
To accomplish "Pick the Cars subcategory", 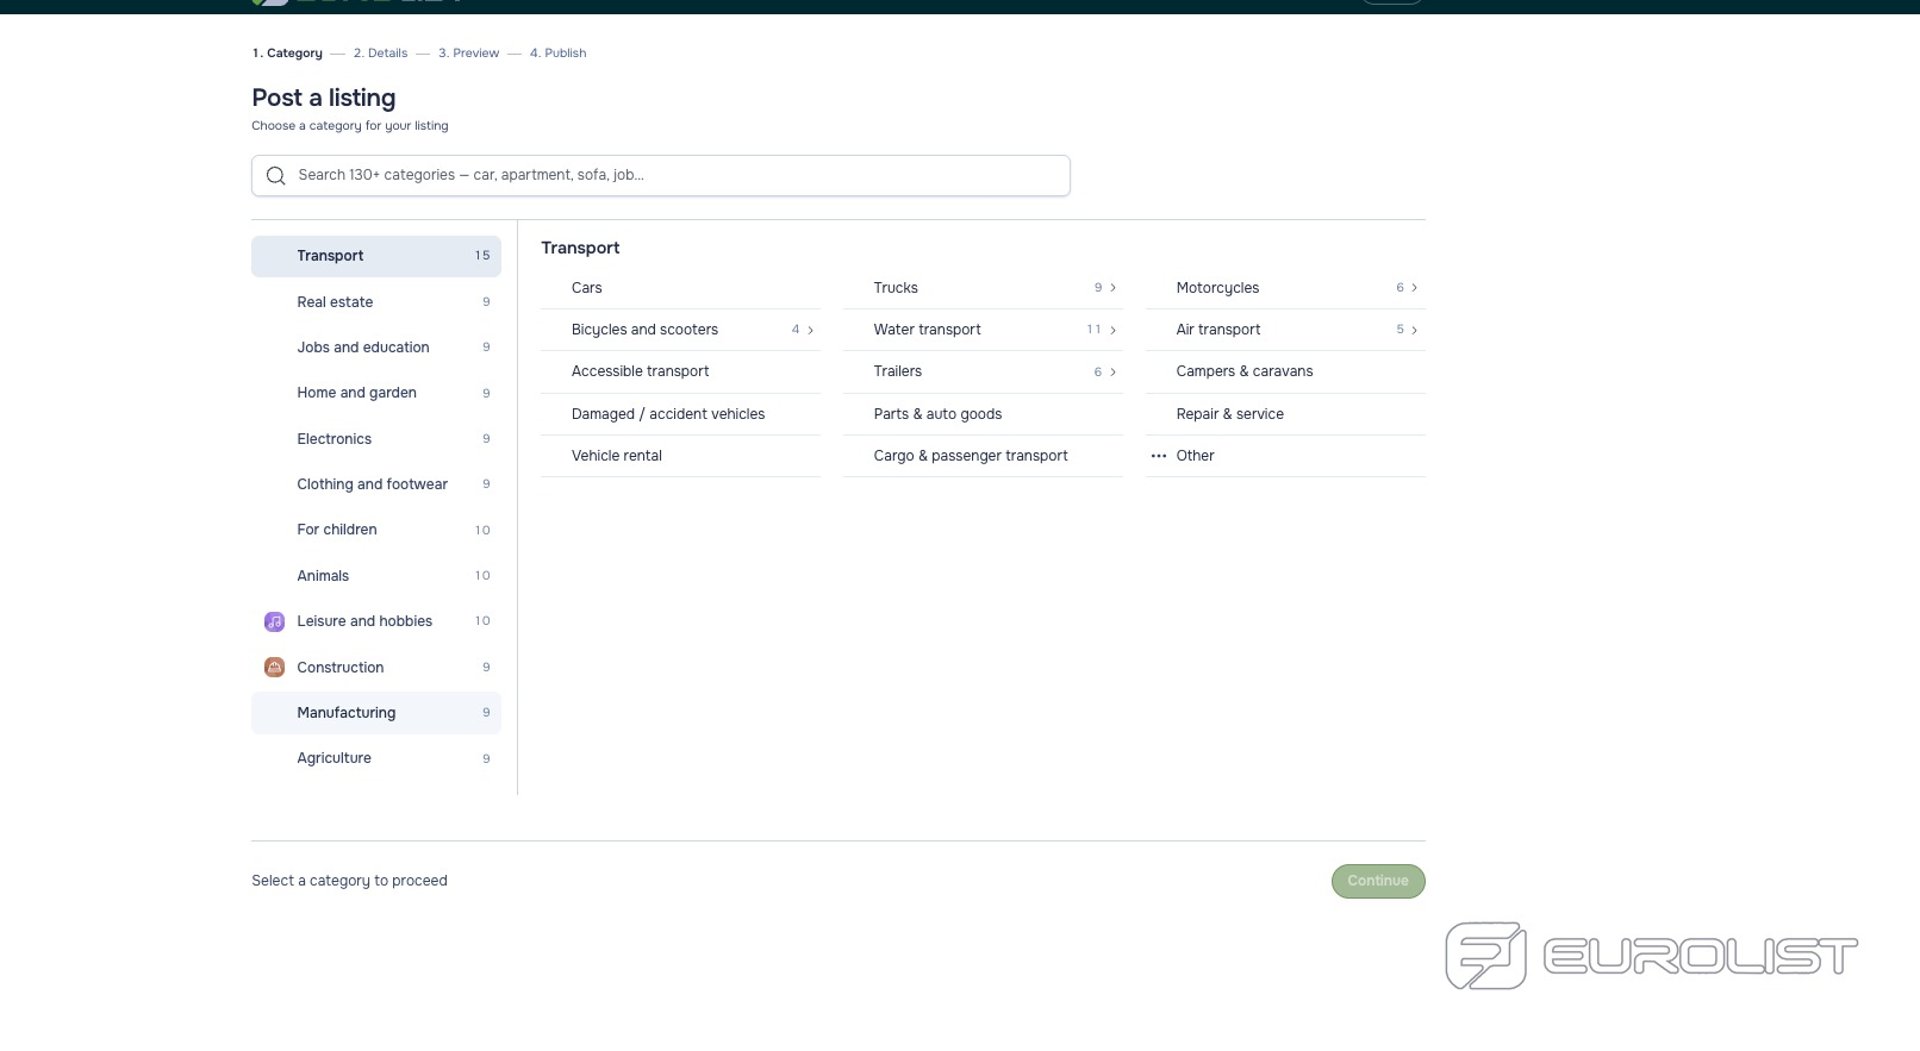I will click(680, 288).
